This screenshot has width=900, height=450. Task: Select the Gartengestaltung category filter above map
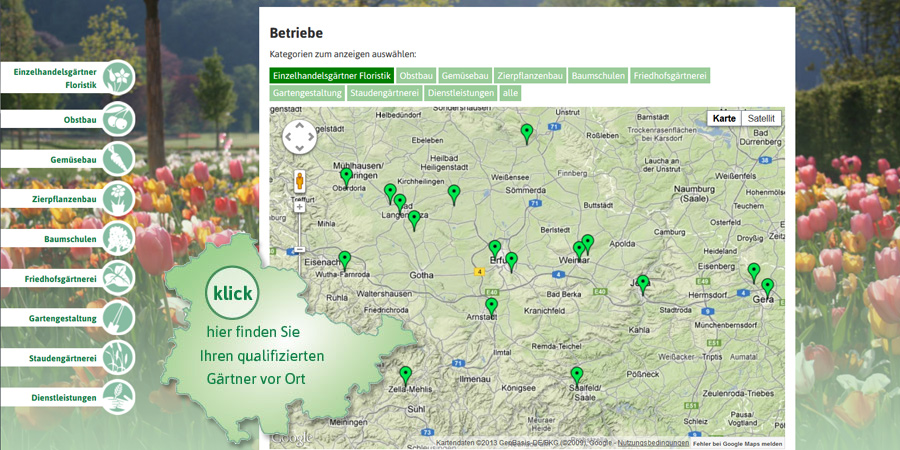point(307,93)
